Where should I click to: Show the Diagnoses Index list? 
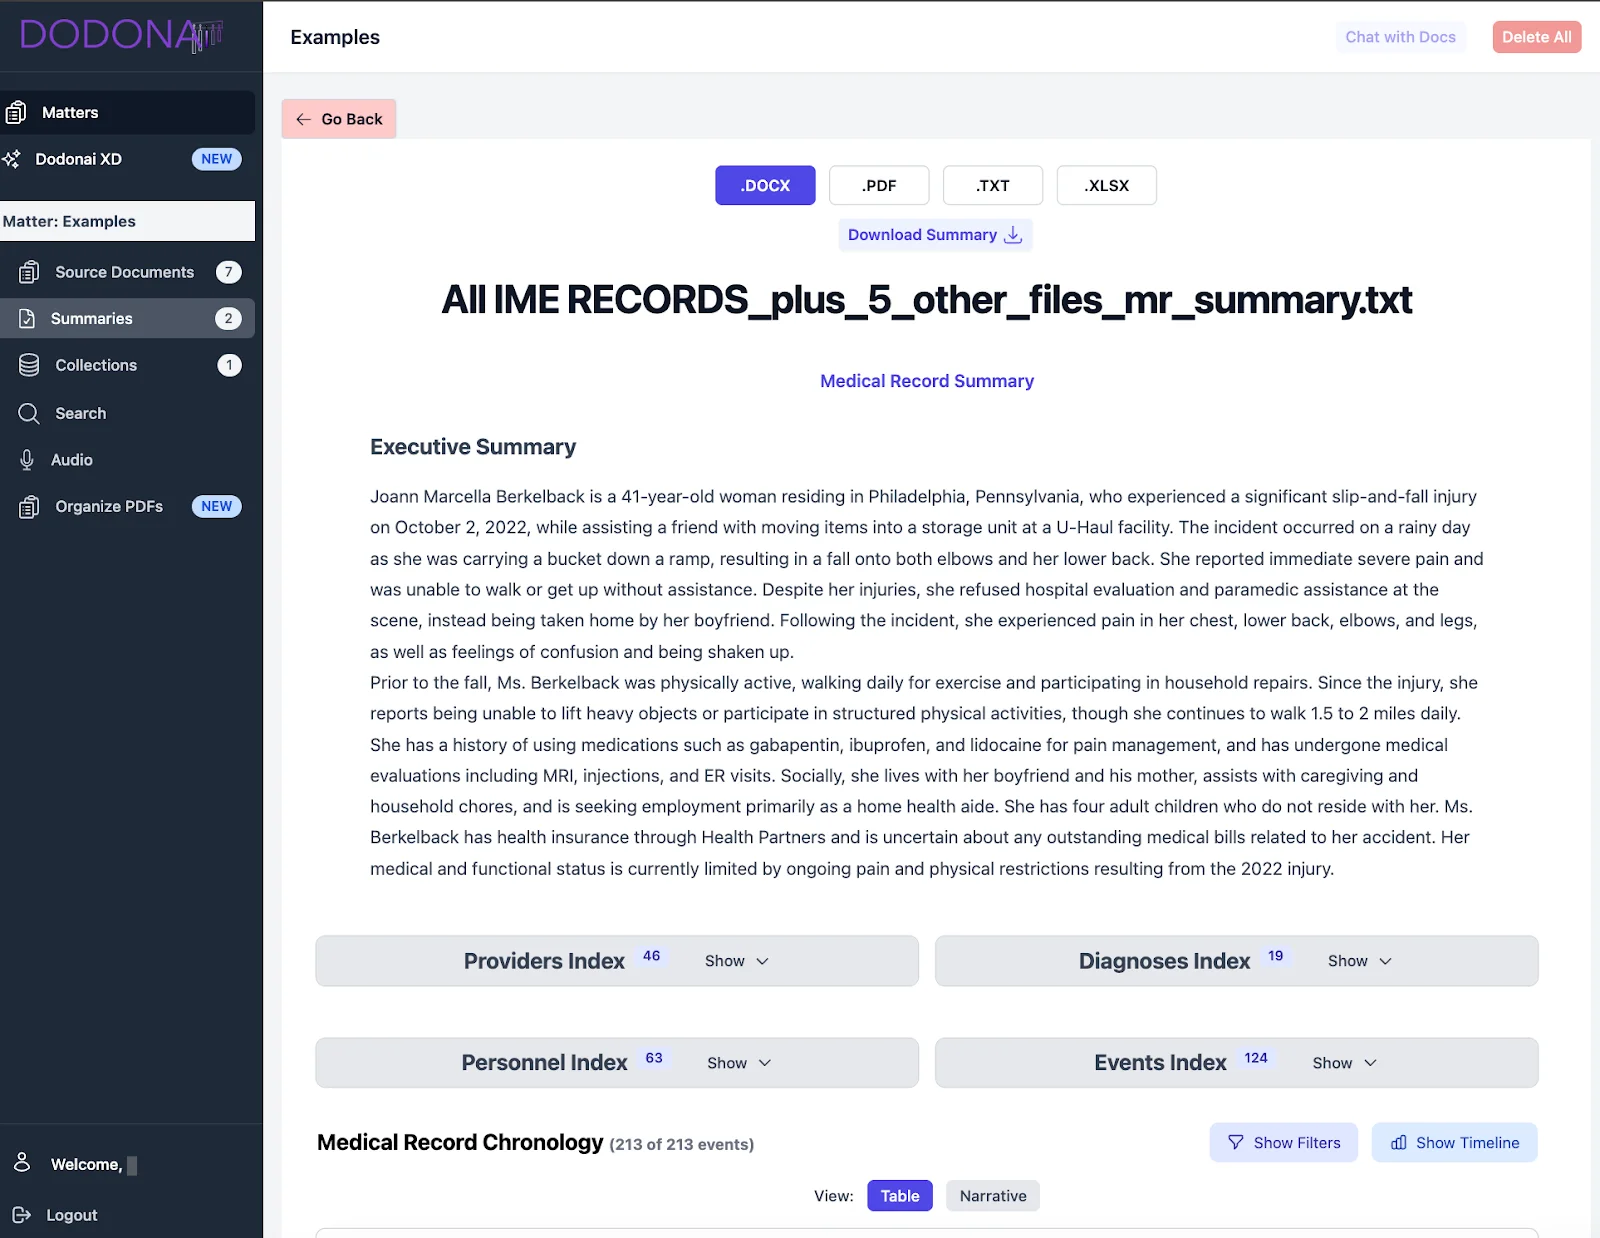1359,961
